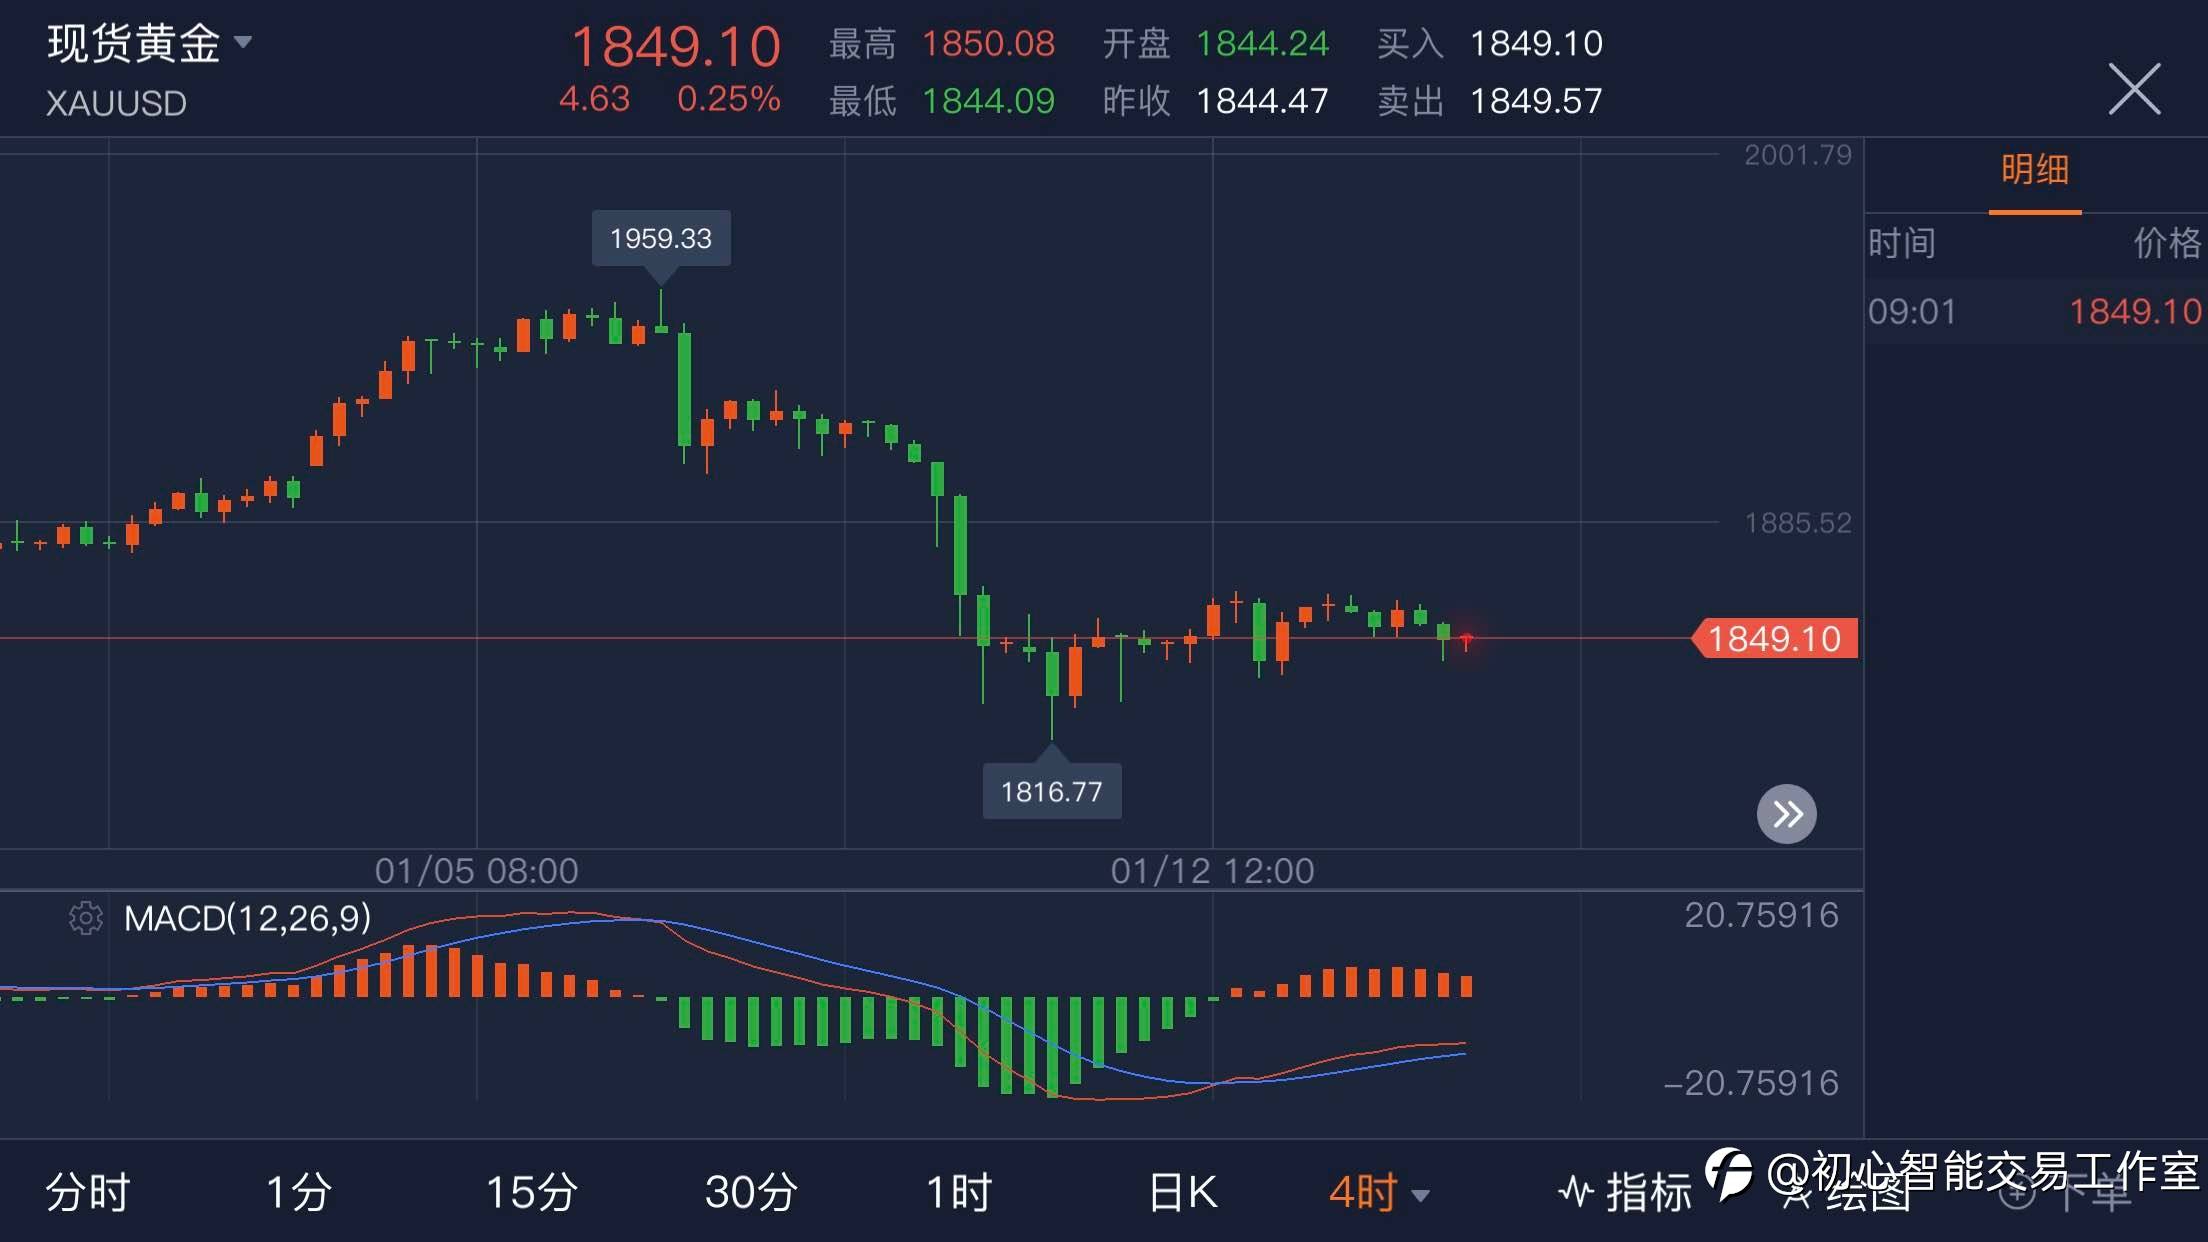This screenshot has width=2208, height=1242.
Task: Select the 09:01 trade detail row
Action: click(x=2034, y=312)
